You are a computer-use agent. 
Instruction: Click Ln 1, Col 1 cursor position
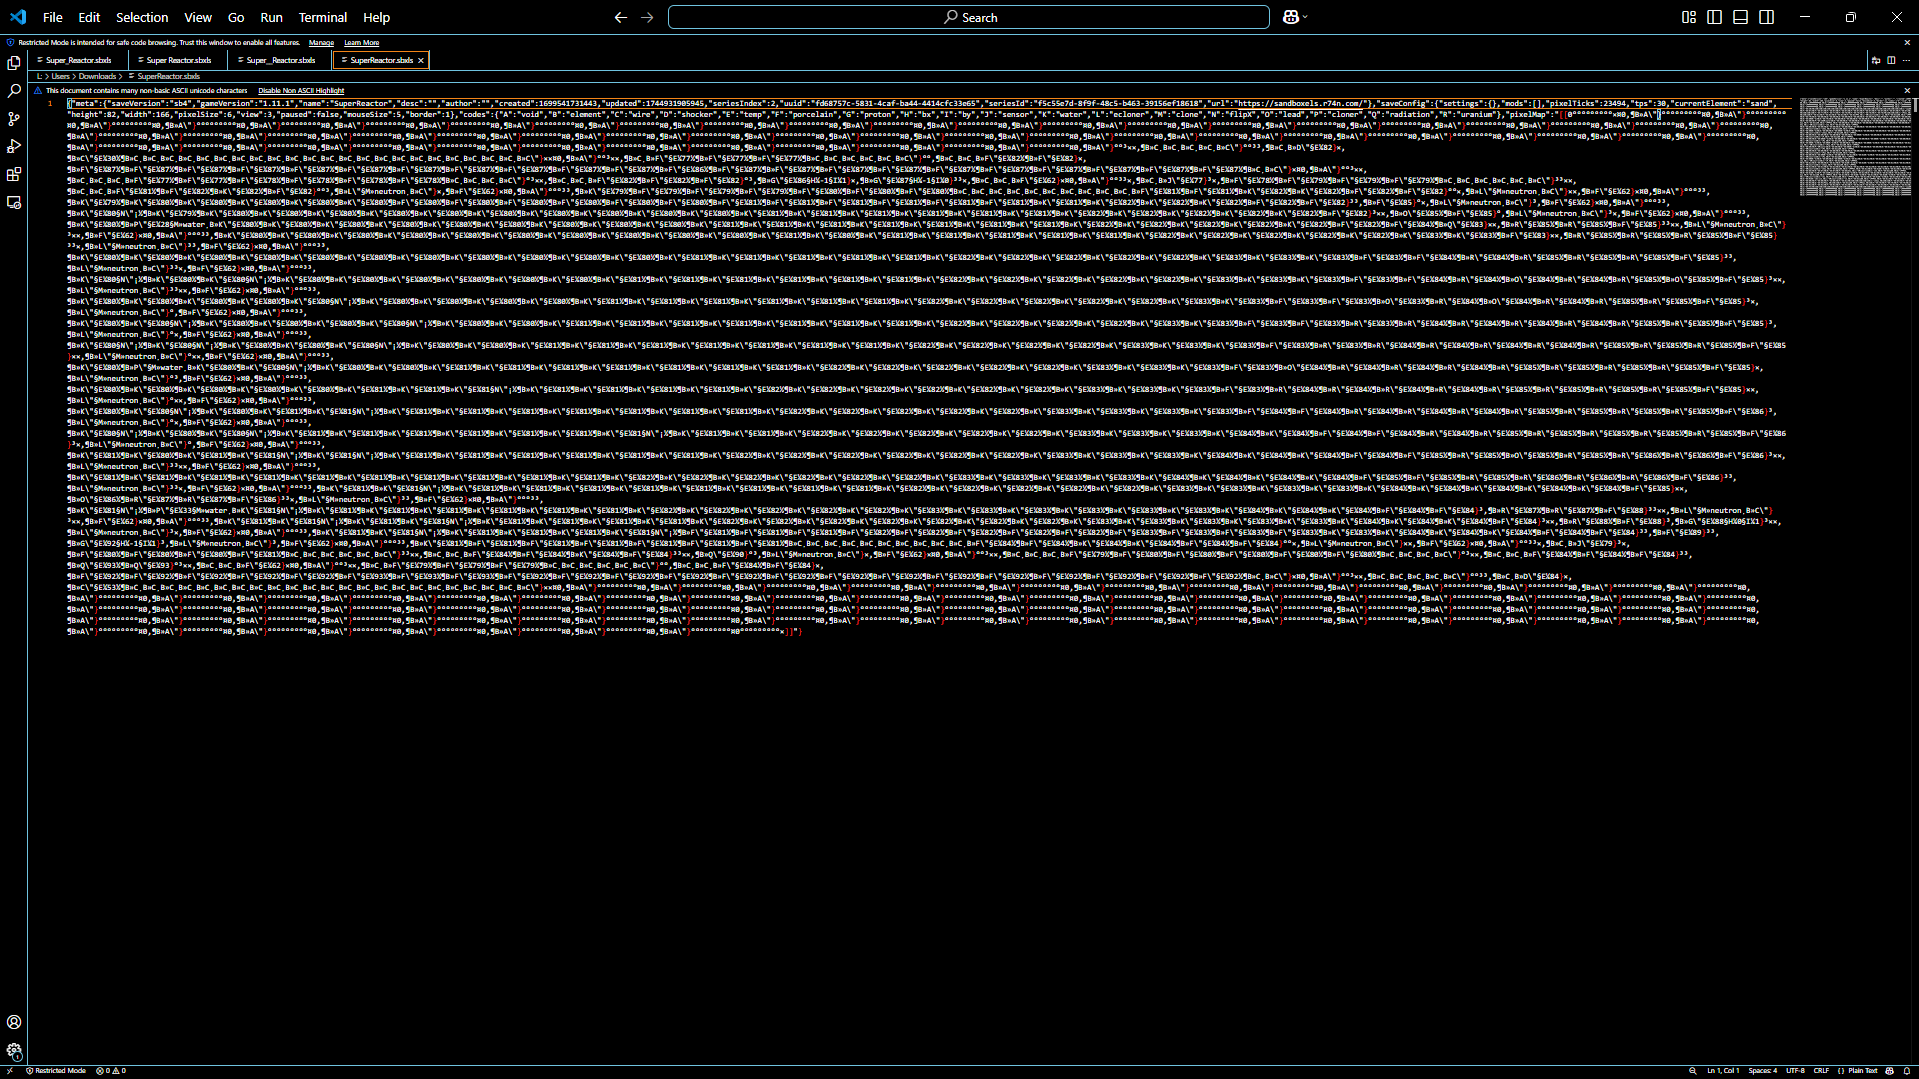click(x=1723, y=1071)
